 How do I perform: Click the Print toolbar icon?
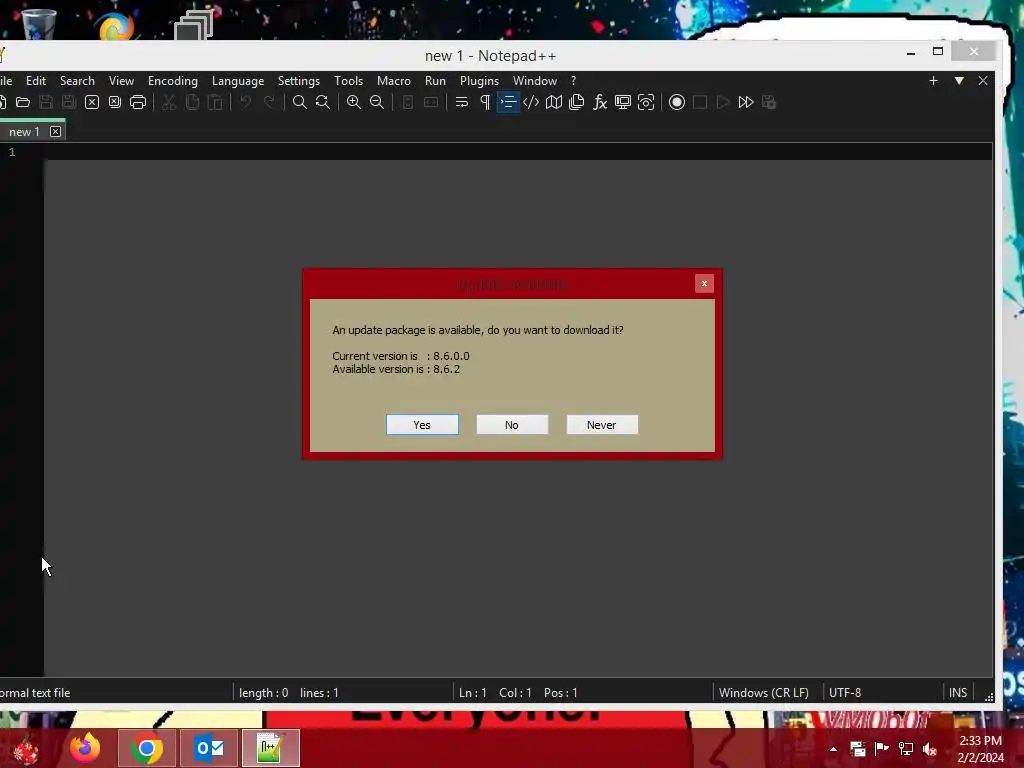138,102
